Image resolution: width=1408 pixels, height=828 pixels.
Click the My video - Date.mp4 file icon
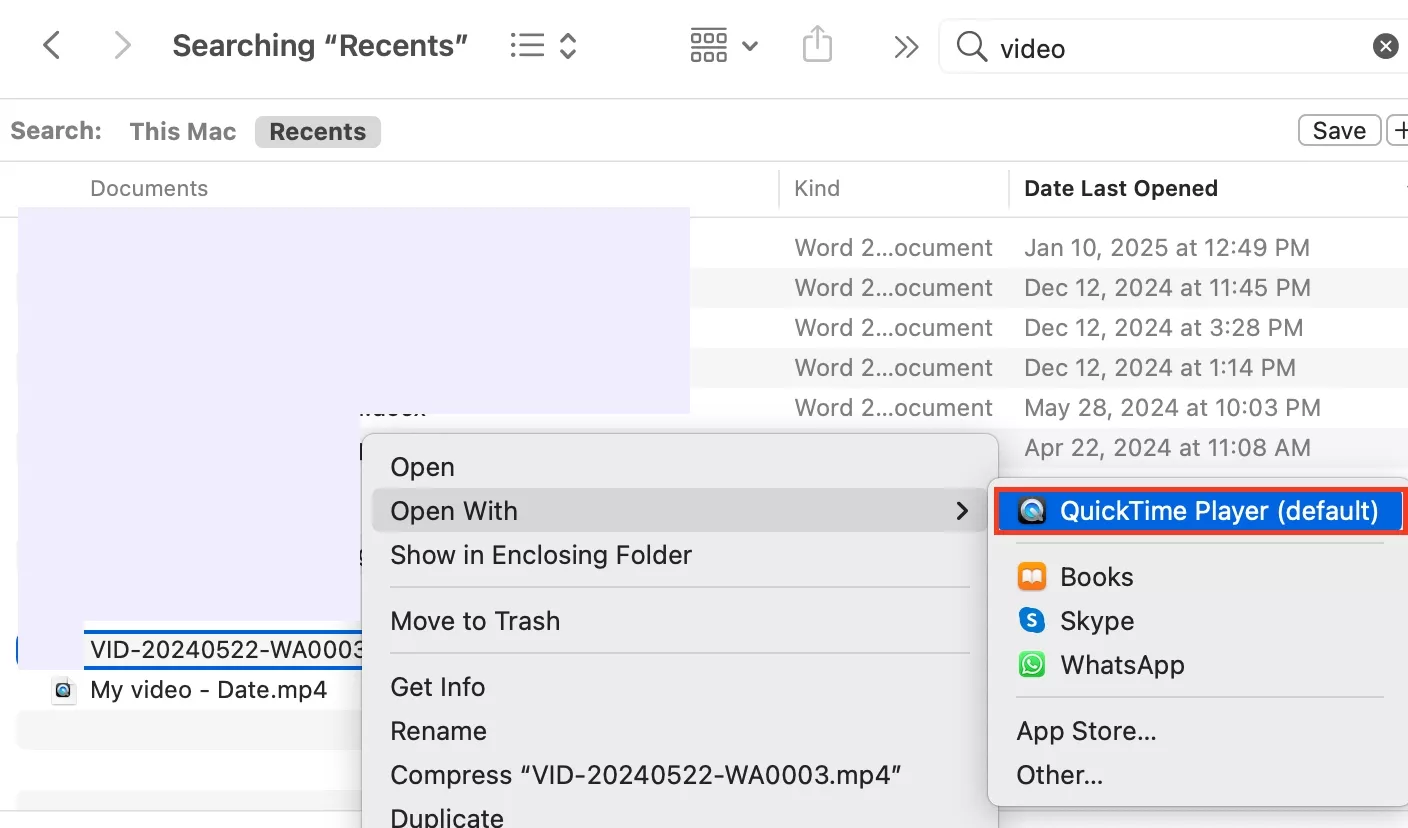[x=64, y=690]
